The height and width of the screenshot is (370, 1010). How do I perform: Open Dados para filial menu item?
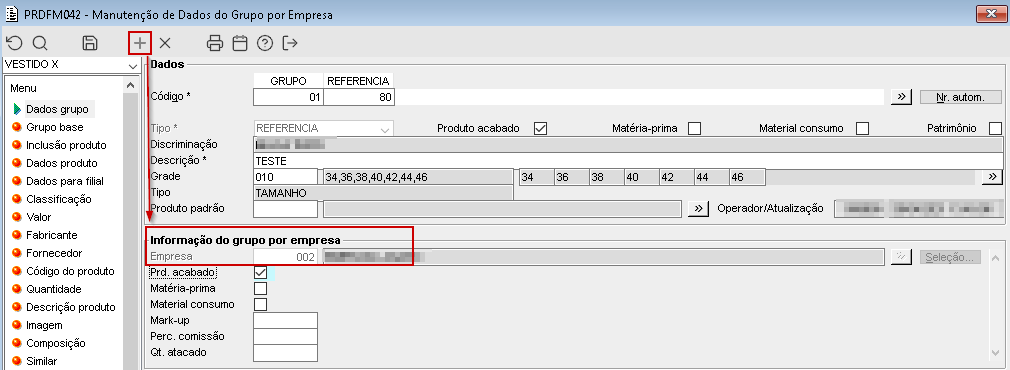tap(64, 181)
